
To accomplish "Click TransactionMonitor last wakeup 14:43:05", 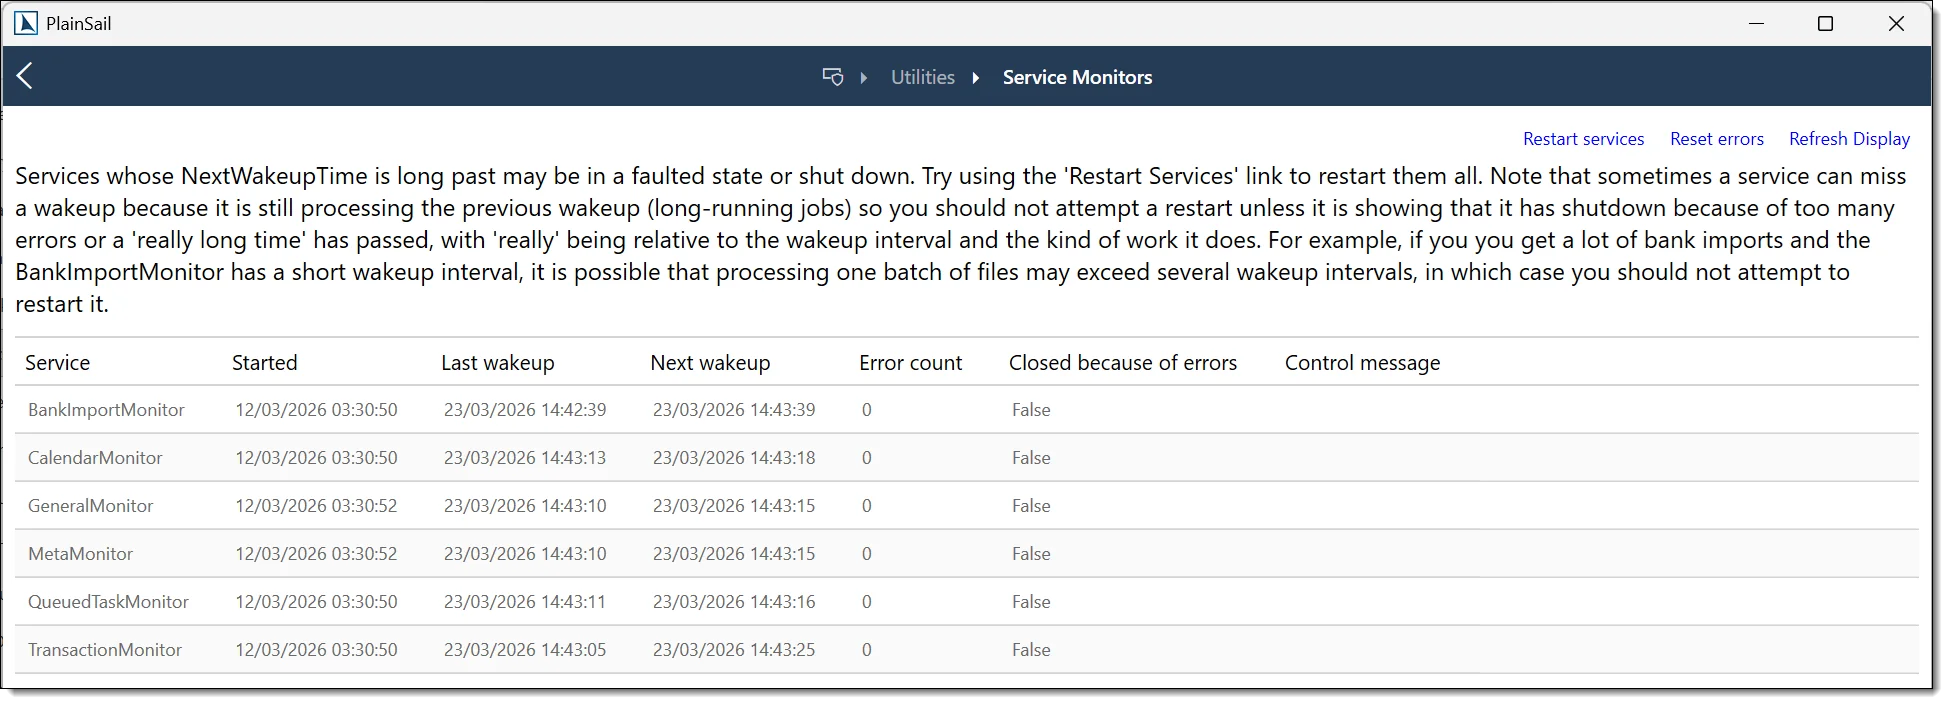I will click(525, 650).
